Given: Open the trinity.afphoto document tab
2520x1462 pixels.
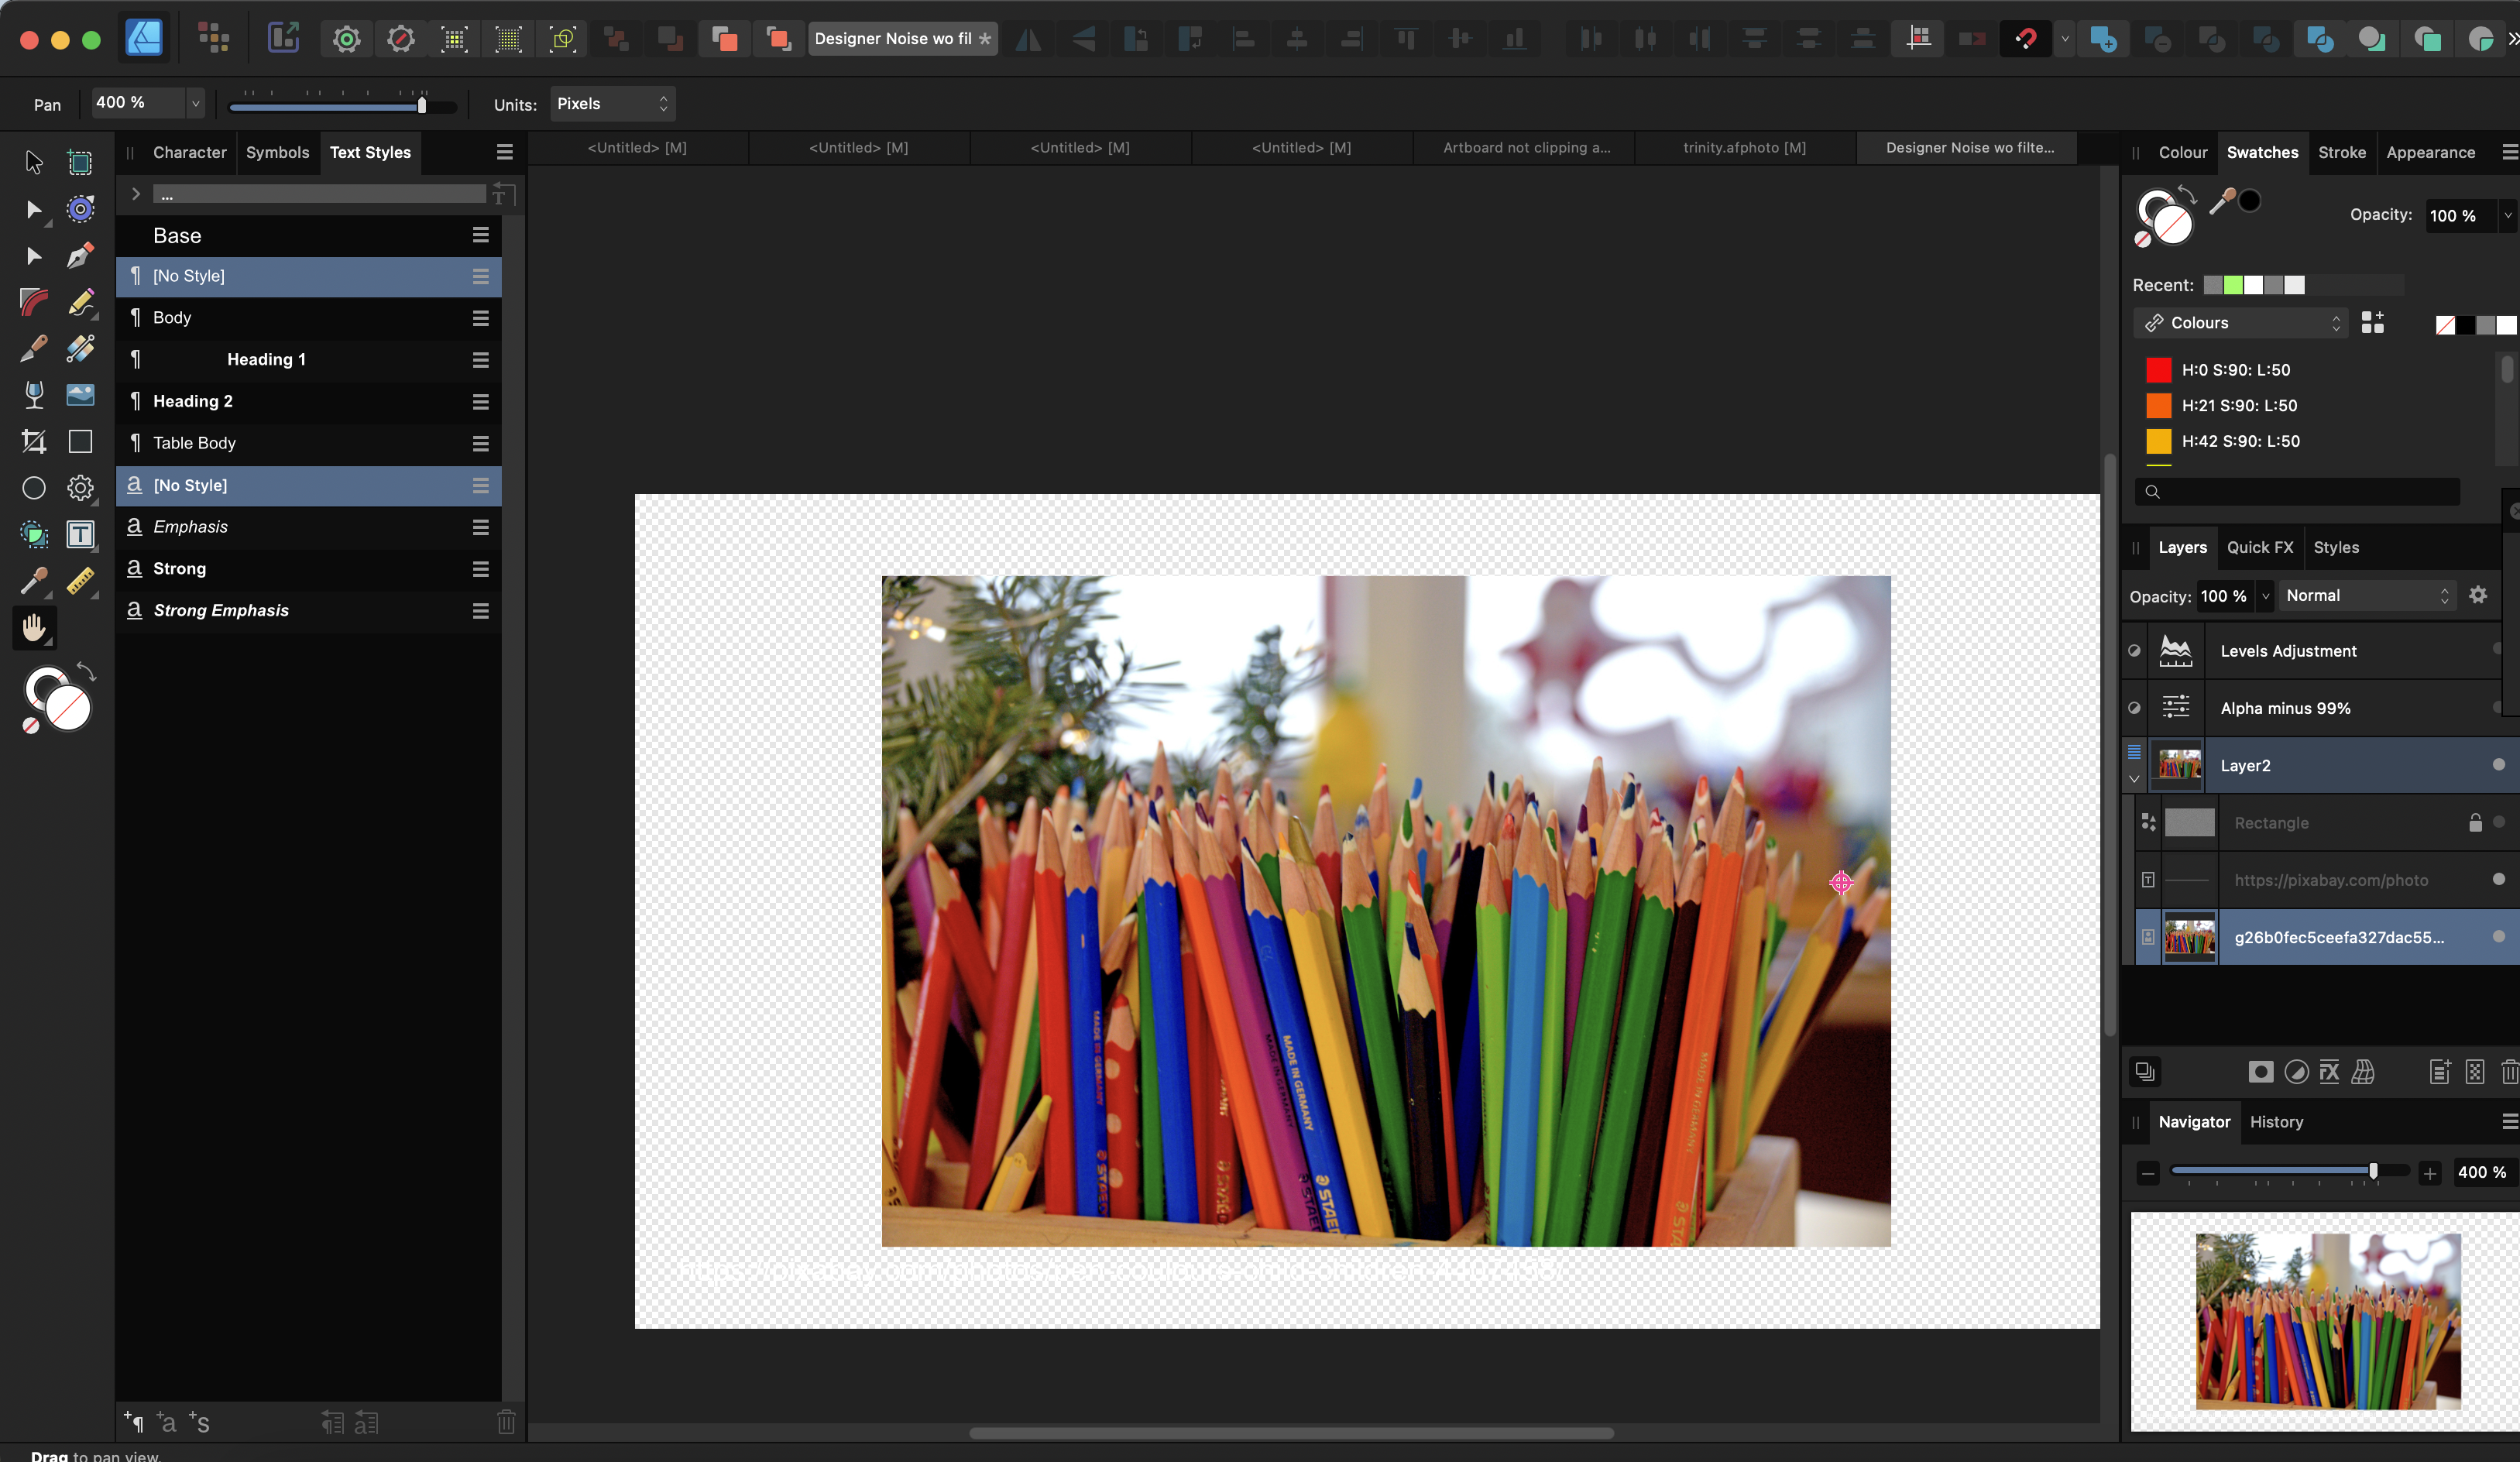Looking at the screenshot, I should (1744, 147).
